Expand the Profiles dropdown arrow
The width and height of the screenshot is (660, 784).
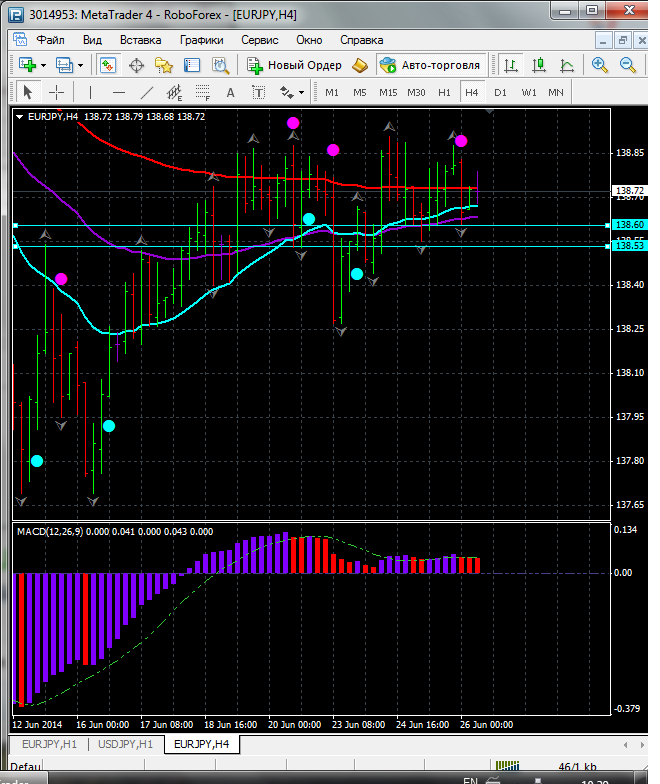pos(80,66)
